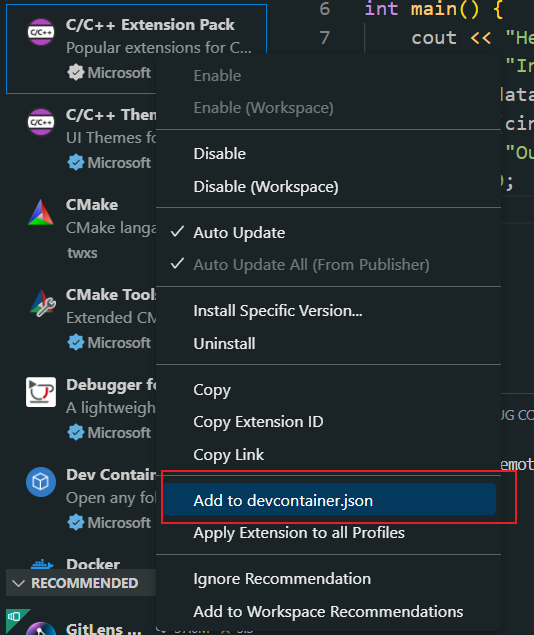Click the Dev Containers cube icon

41,482
